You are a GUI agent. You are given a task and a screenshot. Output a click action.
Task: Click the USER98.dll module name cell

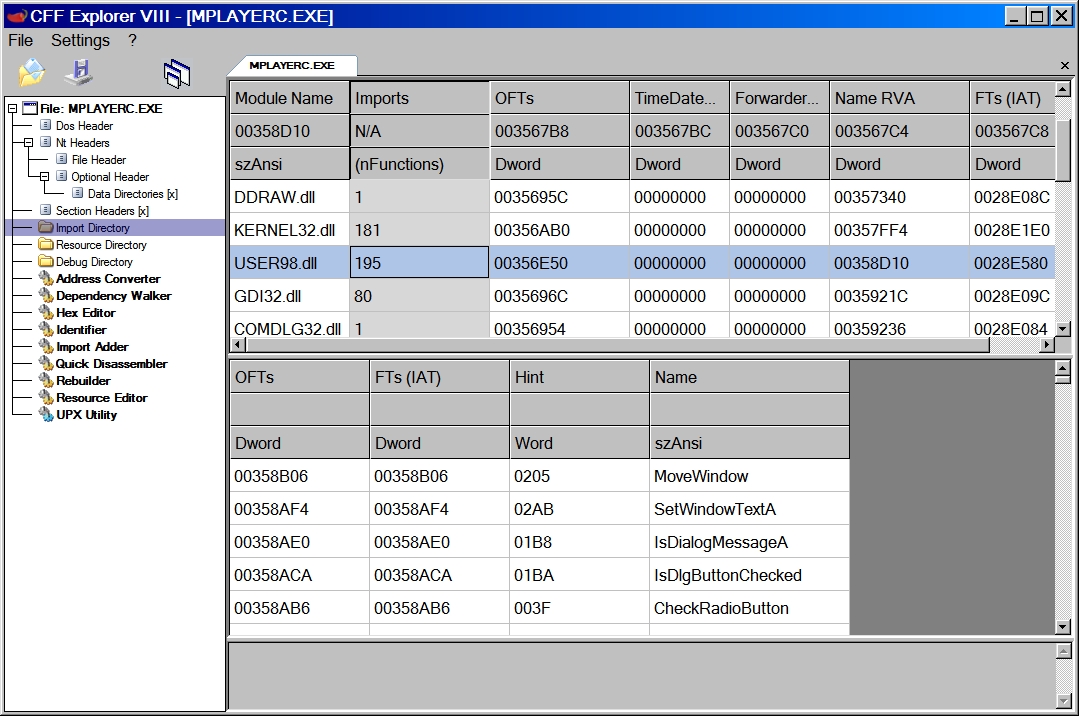pos(290,263)
